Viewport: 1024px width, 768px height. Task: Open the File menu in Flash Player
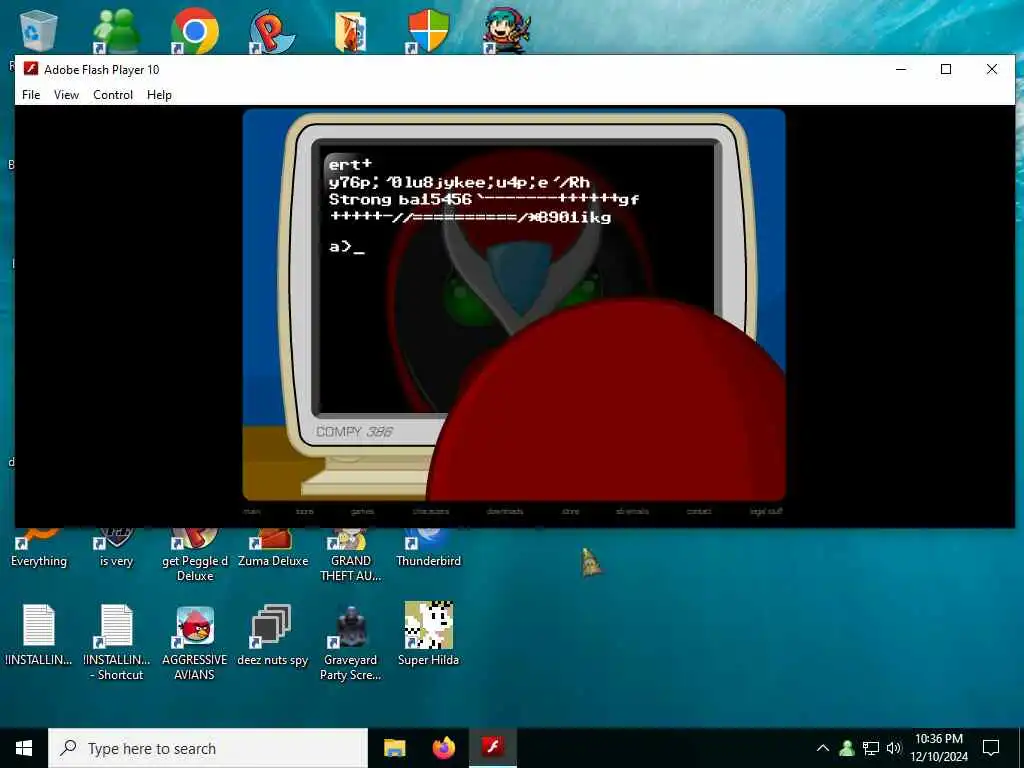[x=31, y=95]
